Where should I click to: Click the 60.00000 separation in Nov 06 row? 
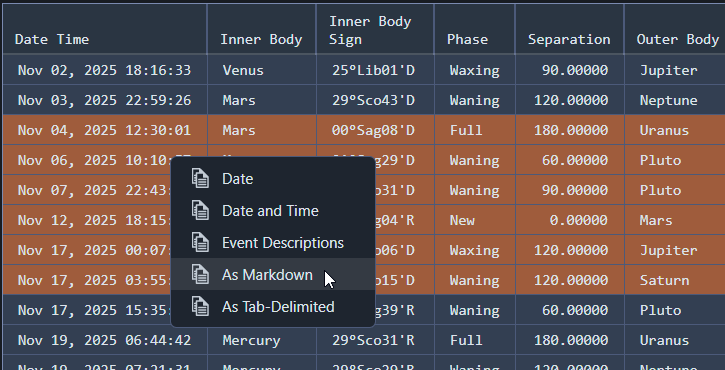570,160
